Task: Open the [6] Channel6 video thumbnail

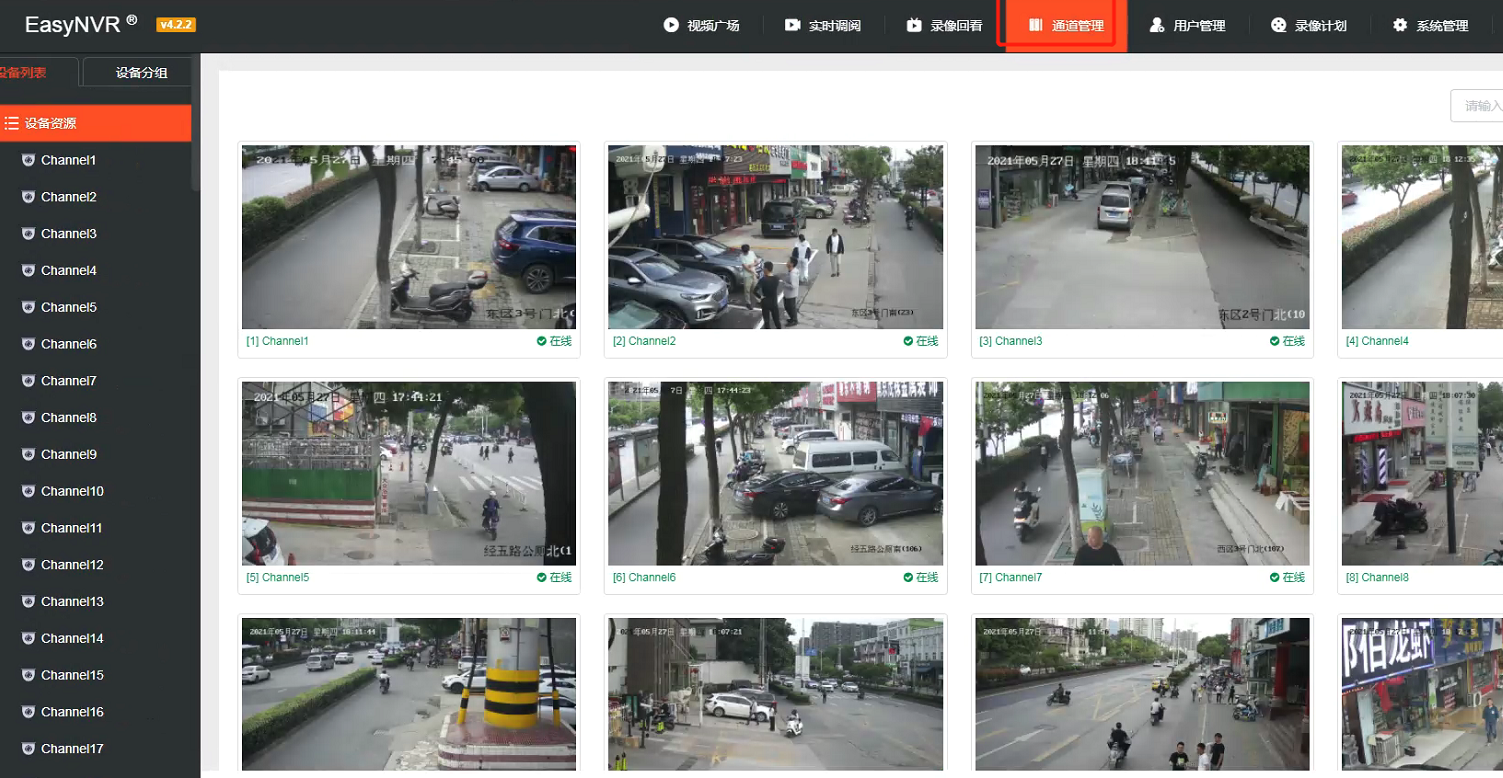Action: (x=775, y=473)
